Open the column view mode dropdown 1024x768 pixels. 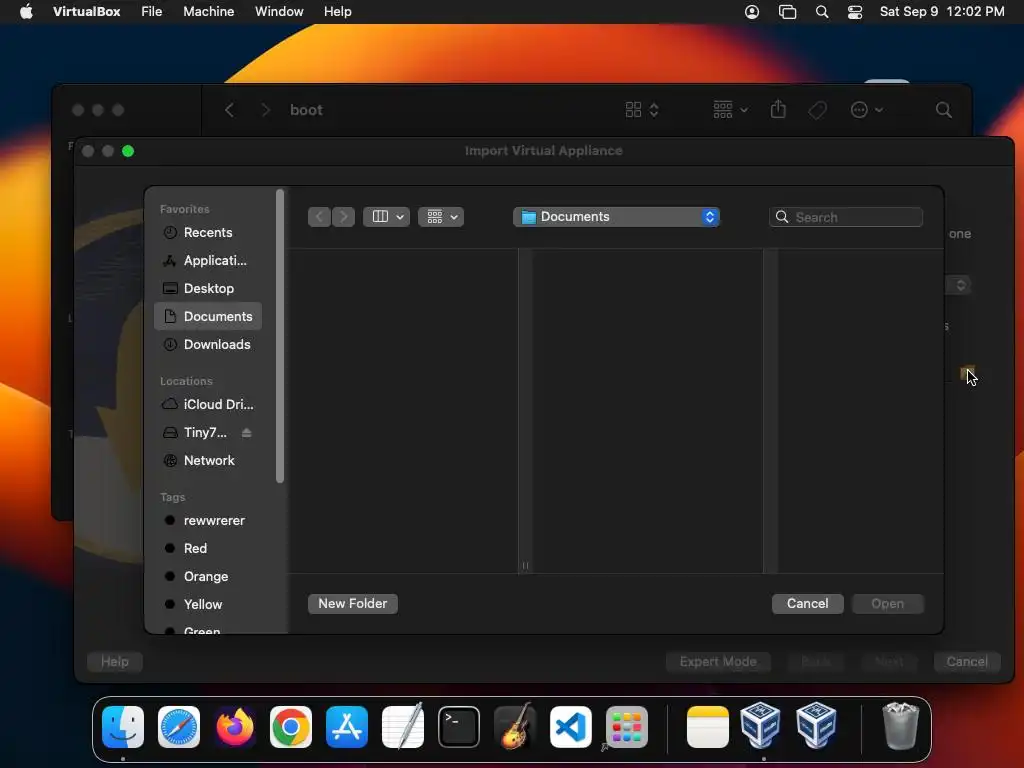(387, 217)
